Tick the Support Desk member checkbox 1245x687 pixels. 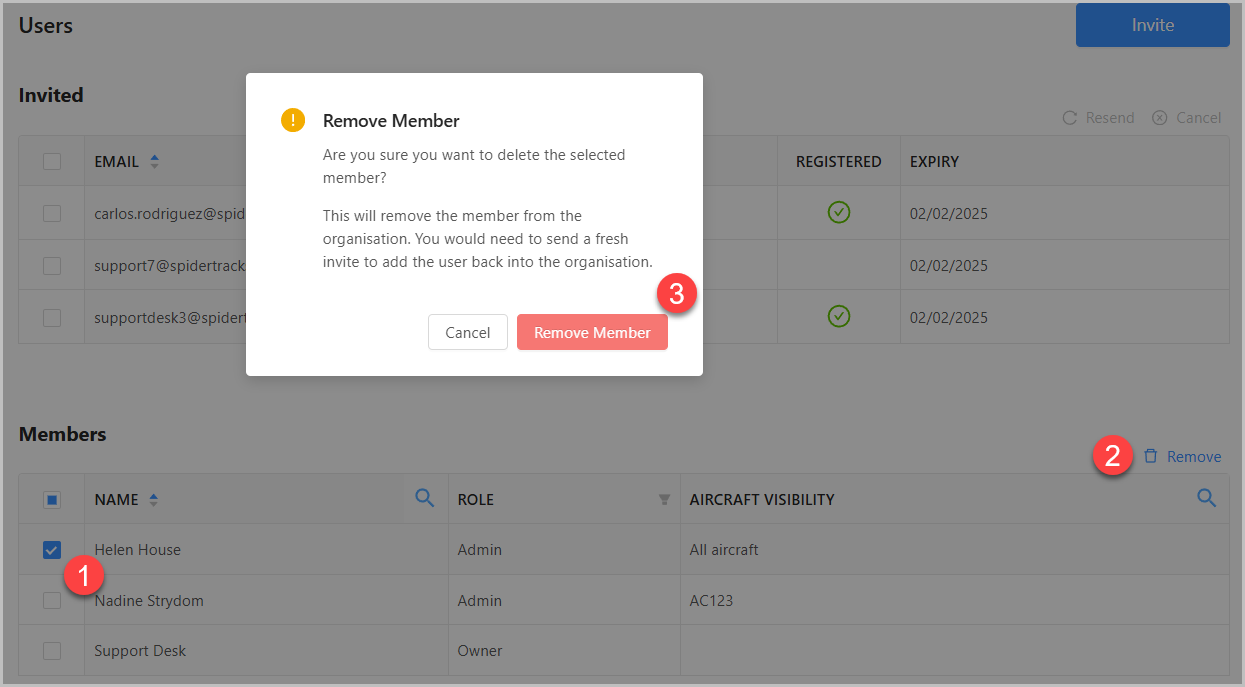[x=52, y=650]
